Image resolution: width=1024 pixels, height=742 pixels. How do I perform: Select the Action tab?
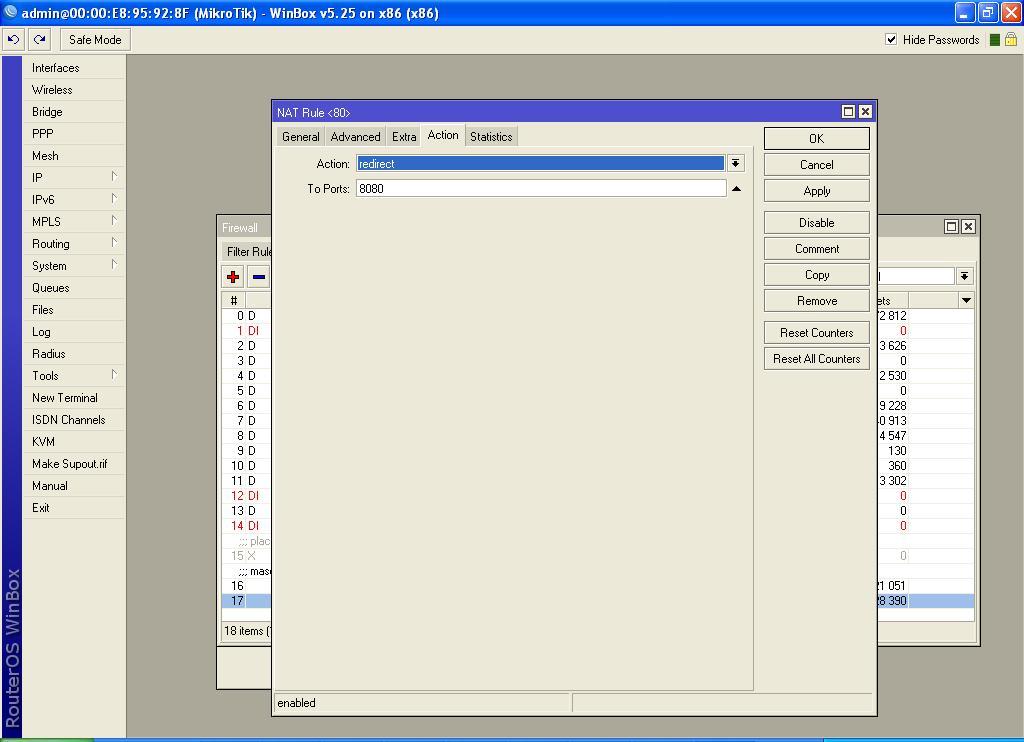[443, 135]
